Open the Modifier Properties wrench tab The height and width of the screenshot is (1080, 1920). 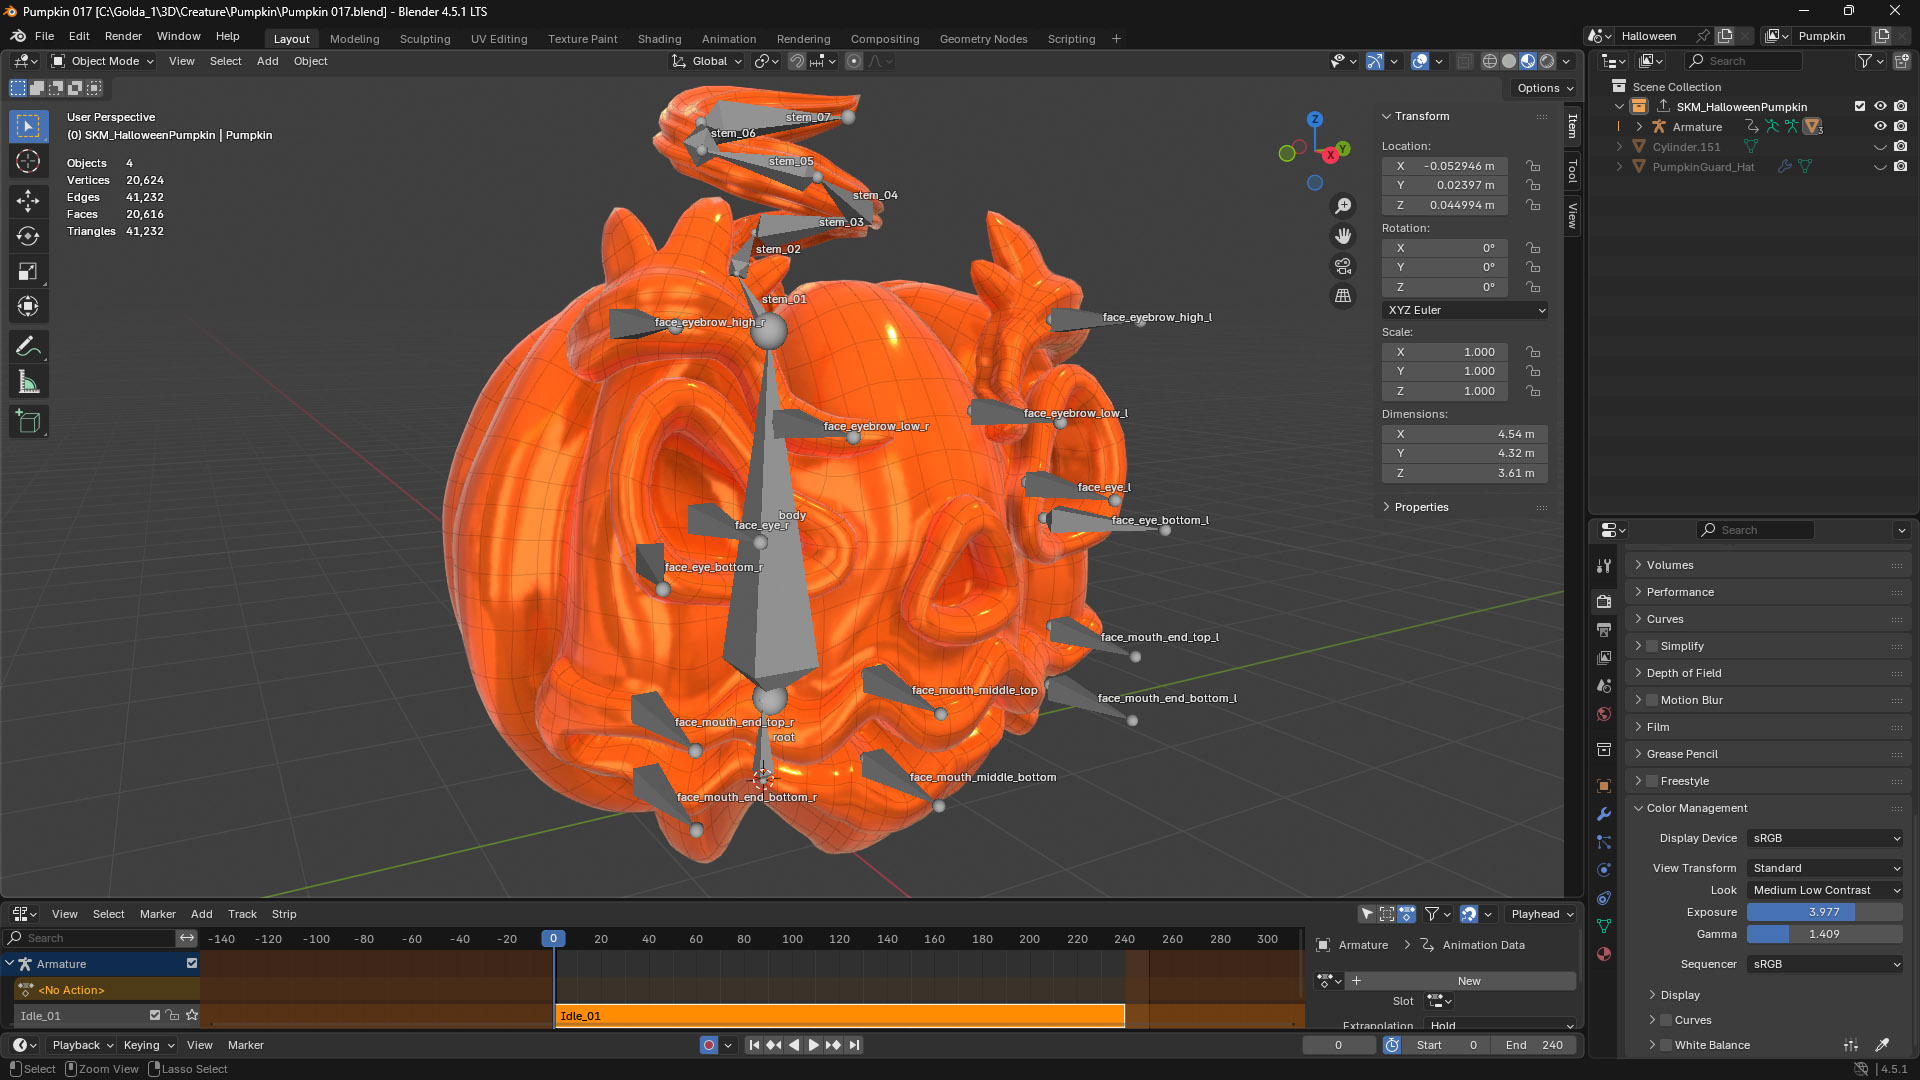click(1604, 815)
